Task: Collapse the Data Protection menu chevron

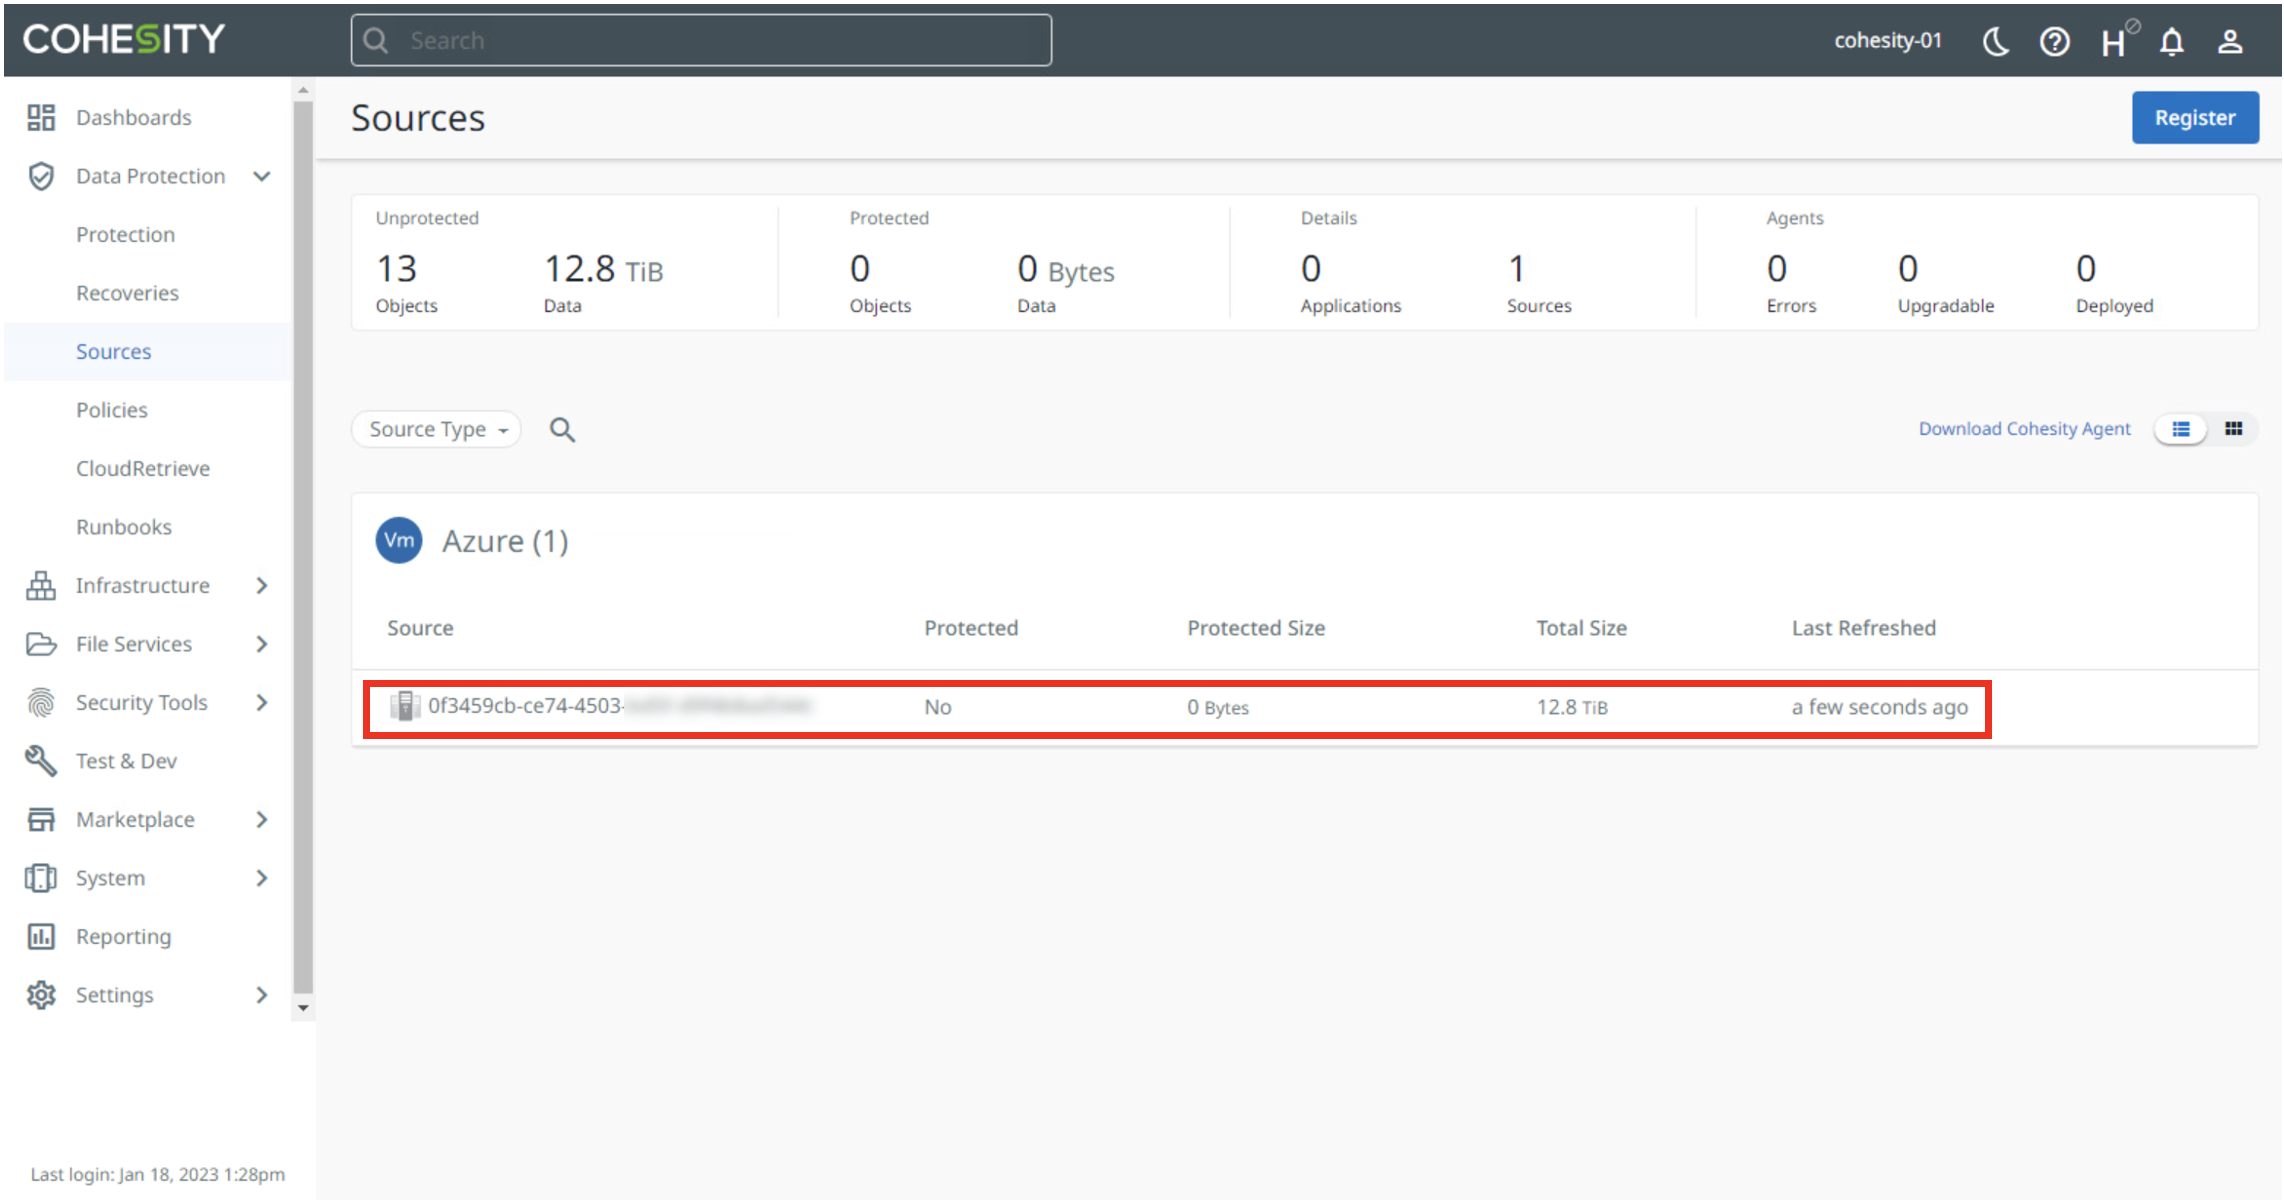Action: click(262, 176)
